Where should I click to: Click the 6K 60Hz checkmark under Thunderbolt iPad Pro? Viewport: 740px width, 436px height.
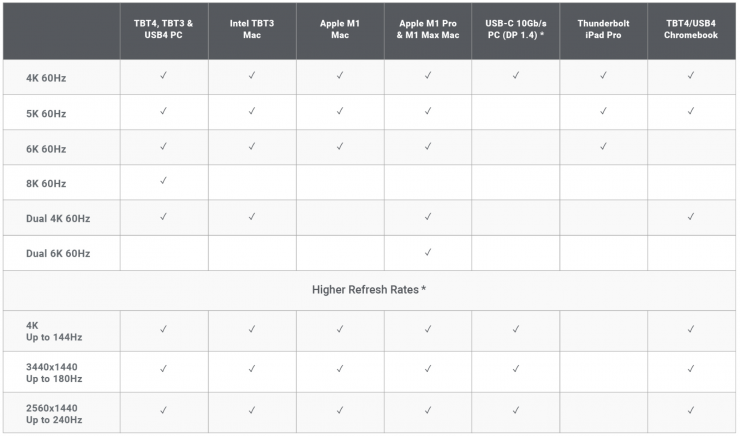[603, 146]
